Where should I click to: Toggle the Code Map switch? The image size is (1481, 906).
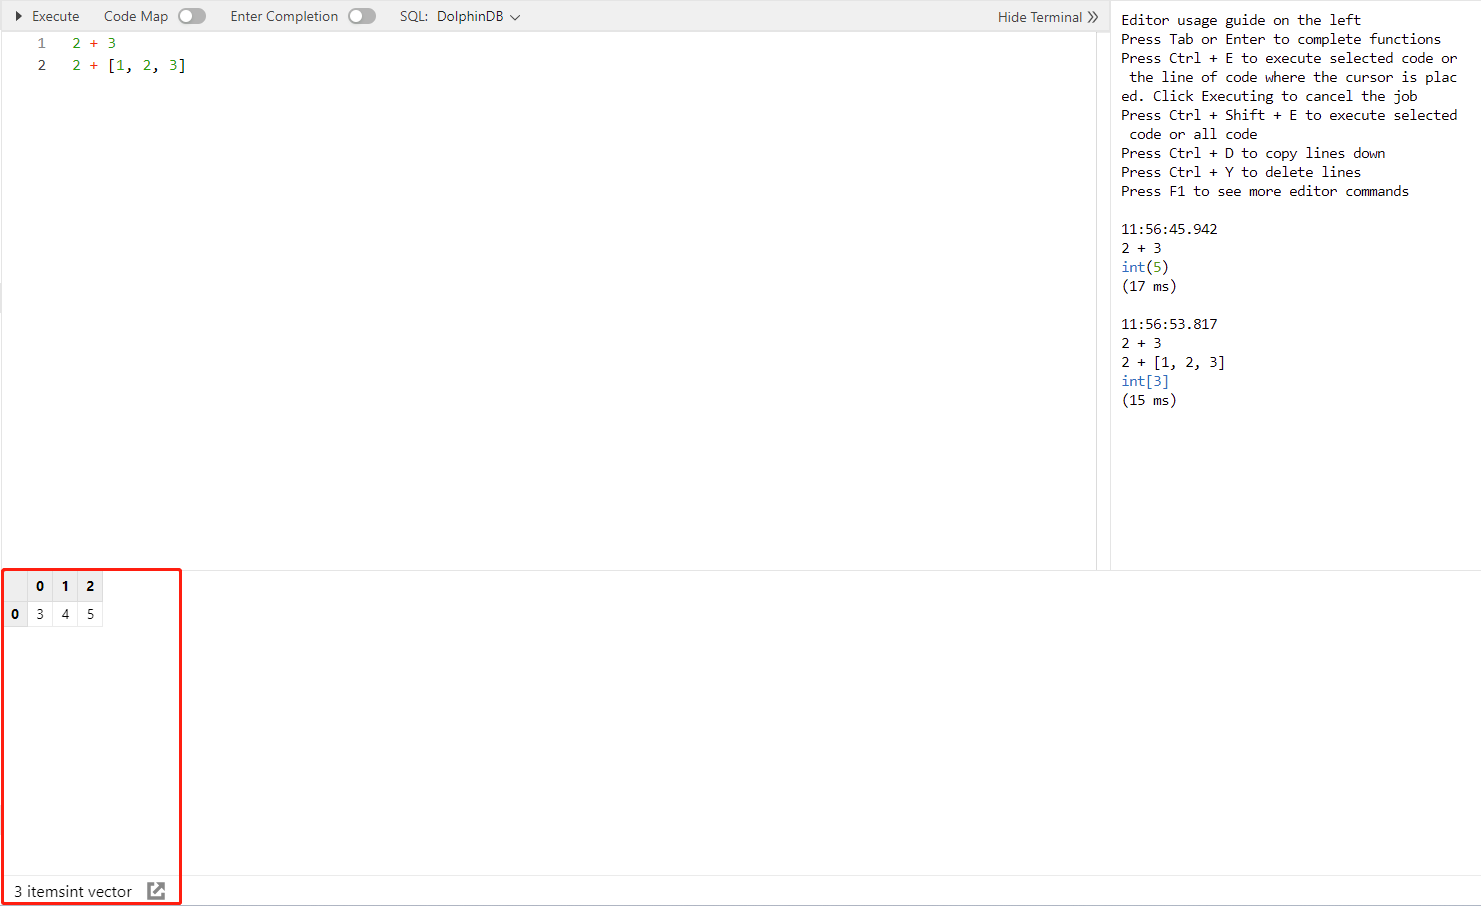pyautogui.click(x=191, y=16)
